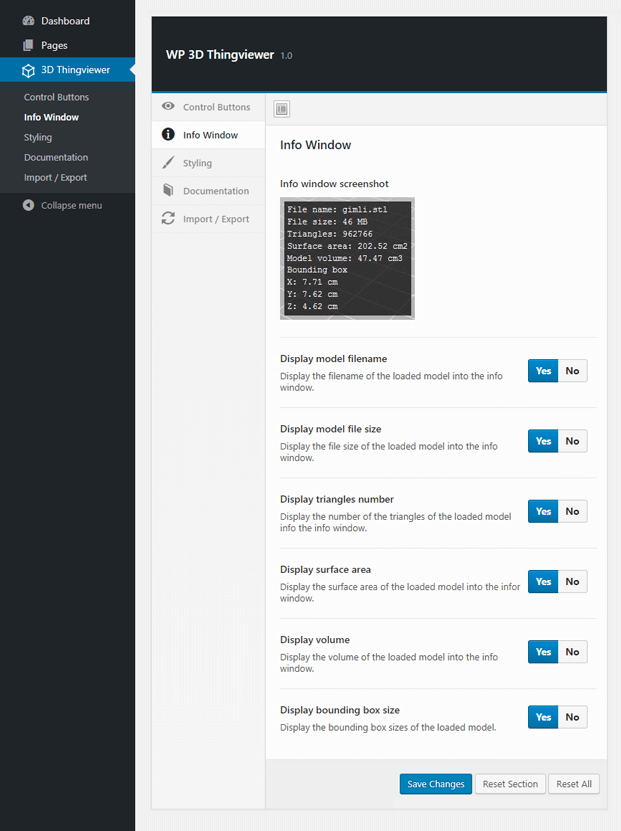
Task: Set Display volume to No
Action: pos(572,652)
